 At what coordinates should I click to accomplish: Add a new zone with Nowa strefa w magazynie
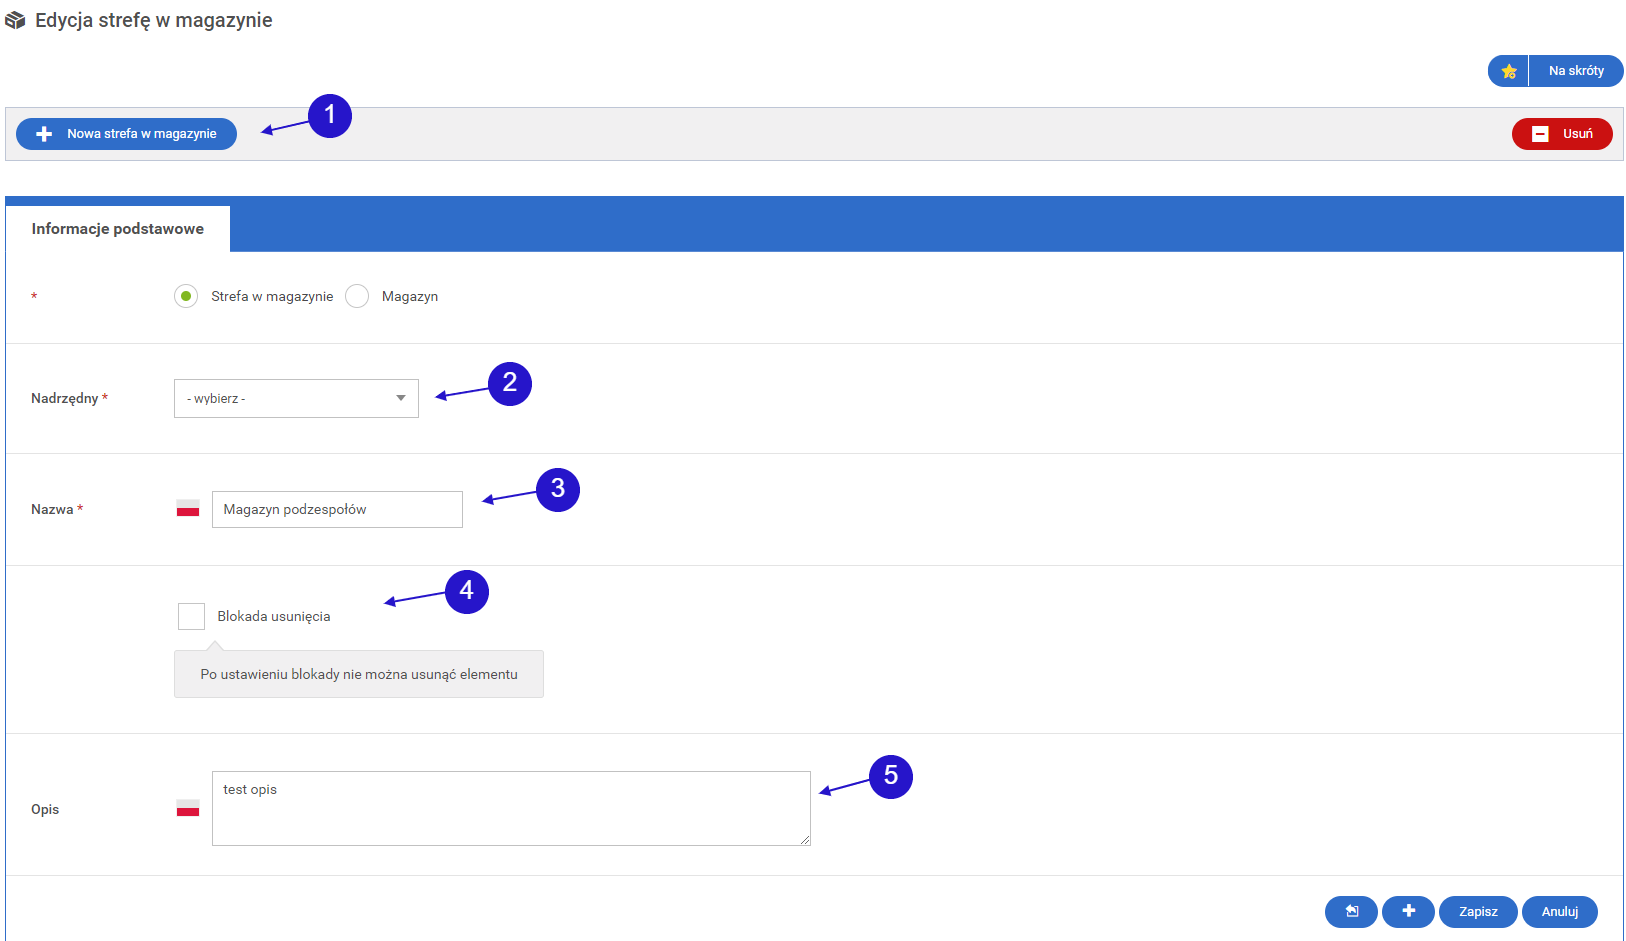tap(126, 134)
